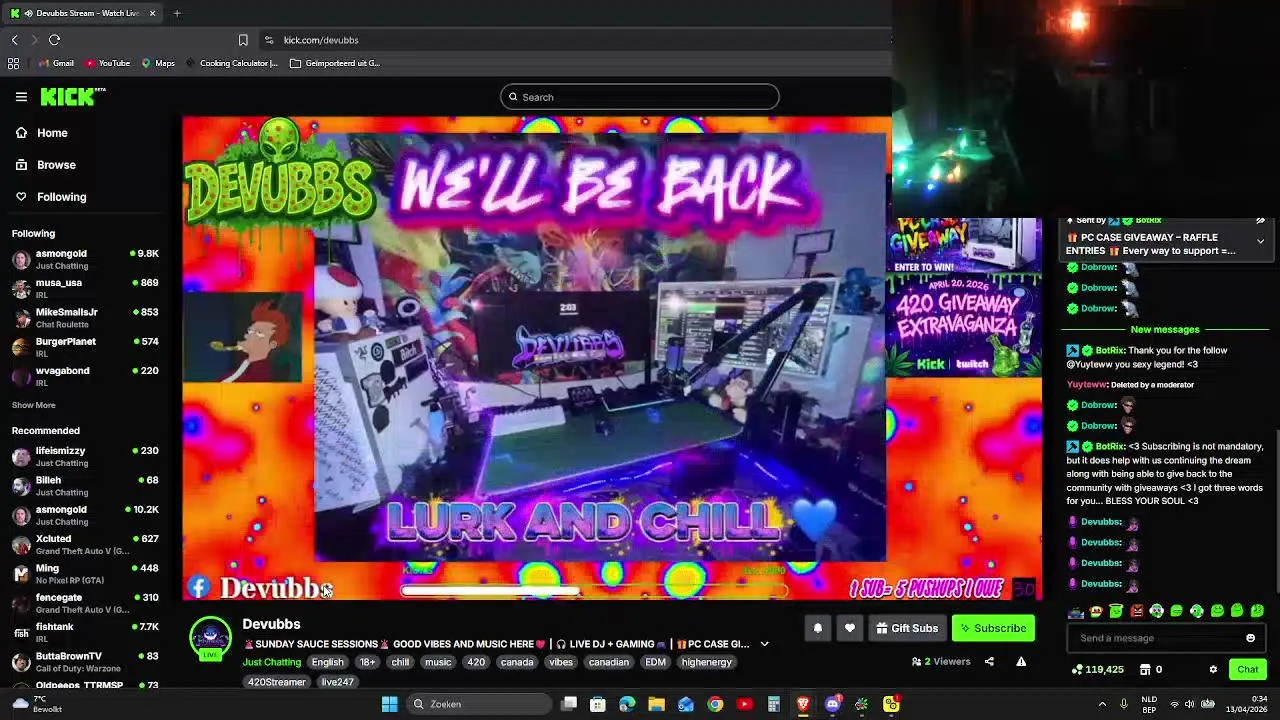Open Devubbs live avatar

211,638
